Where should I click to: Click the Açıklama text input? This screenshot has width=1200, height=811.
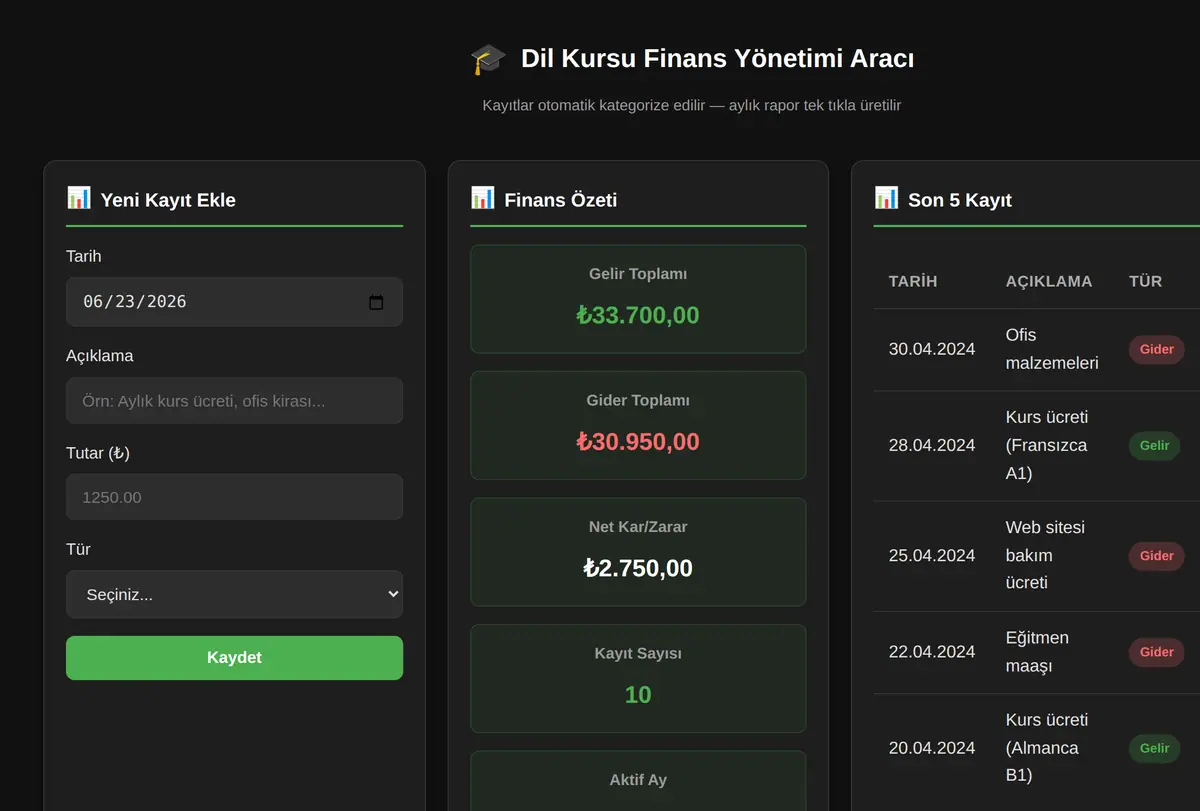[x=234, y=401]
